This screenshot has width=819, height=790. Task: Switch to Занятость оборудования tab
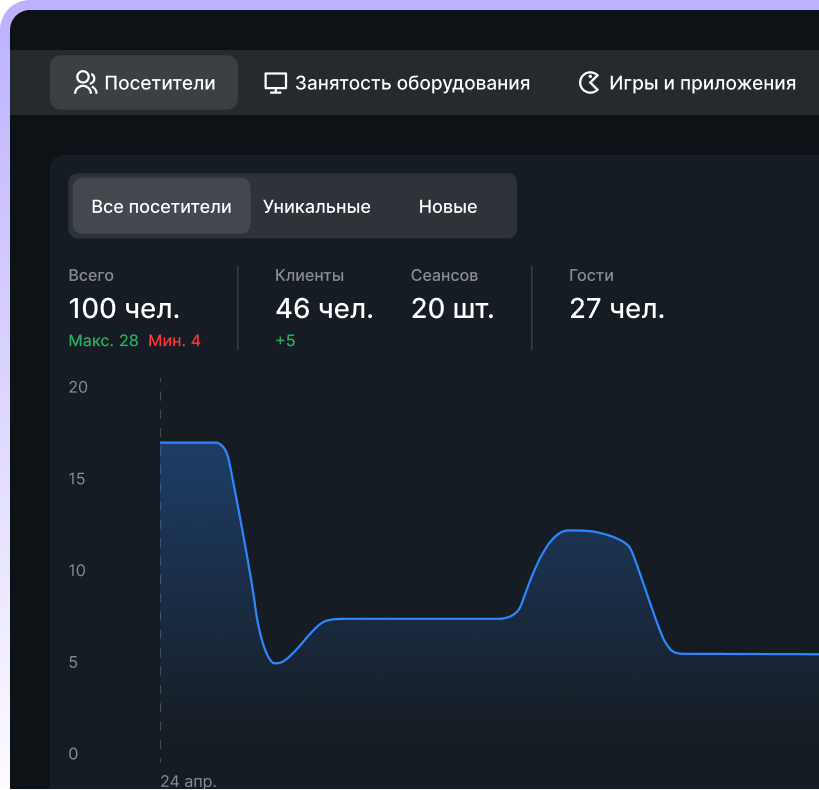[x=397, y=83]
